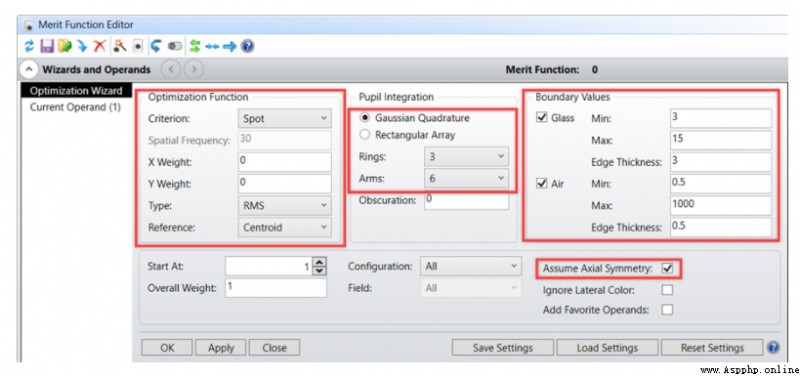
Task: Select Optimization Wizard in the sidebar
Action: coord(76,91)
